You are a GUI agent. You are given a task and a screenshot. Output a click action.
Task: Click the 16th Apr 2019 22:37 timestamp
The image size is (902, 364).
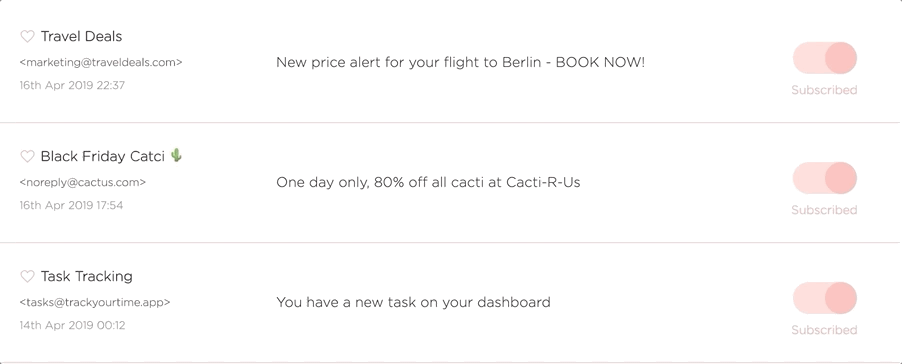coord(72,85)
